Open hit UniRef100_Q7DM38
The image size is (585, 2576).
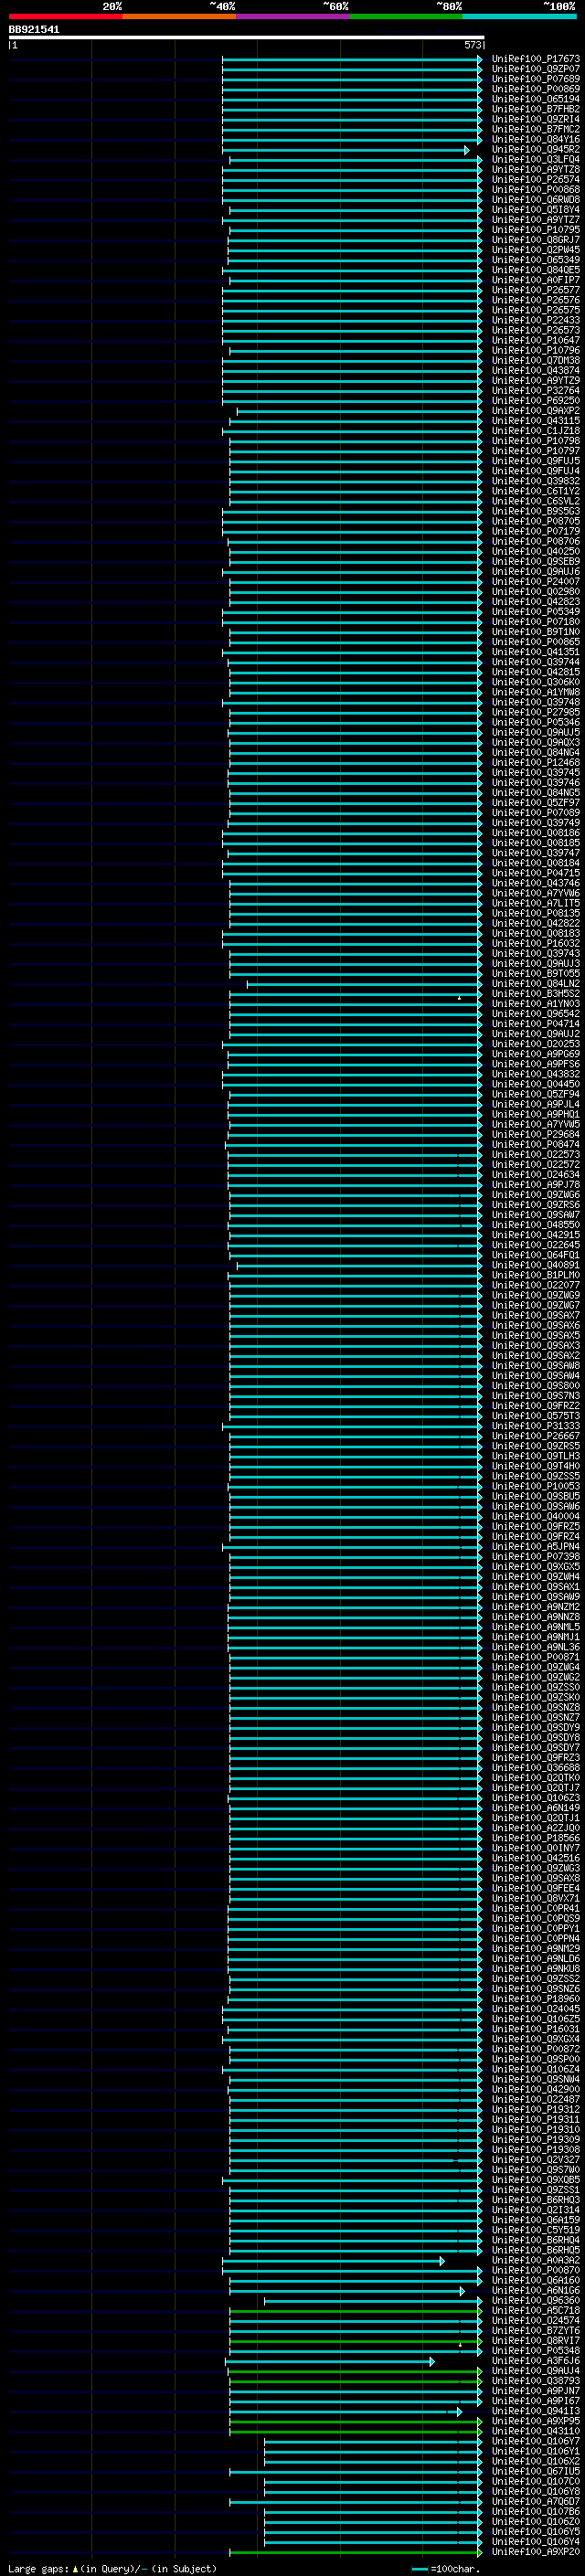(x=536, y=360)
